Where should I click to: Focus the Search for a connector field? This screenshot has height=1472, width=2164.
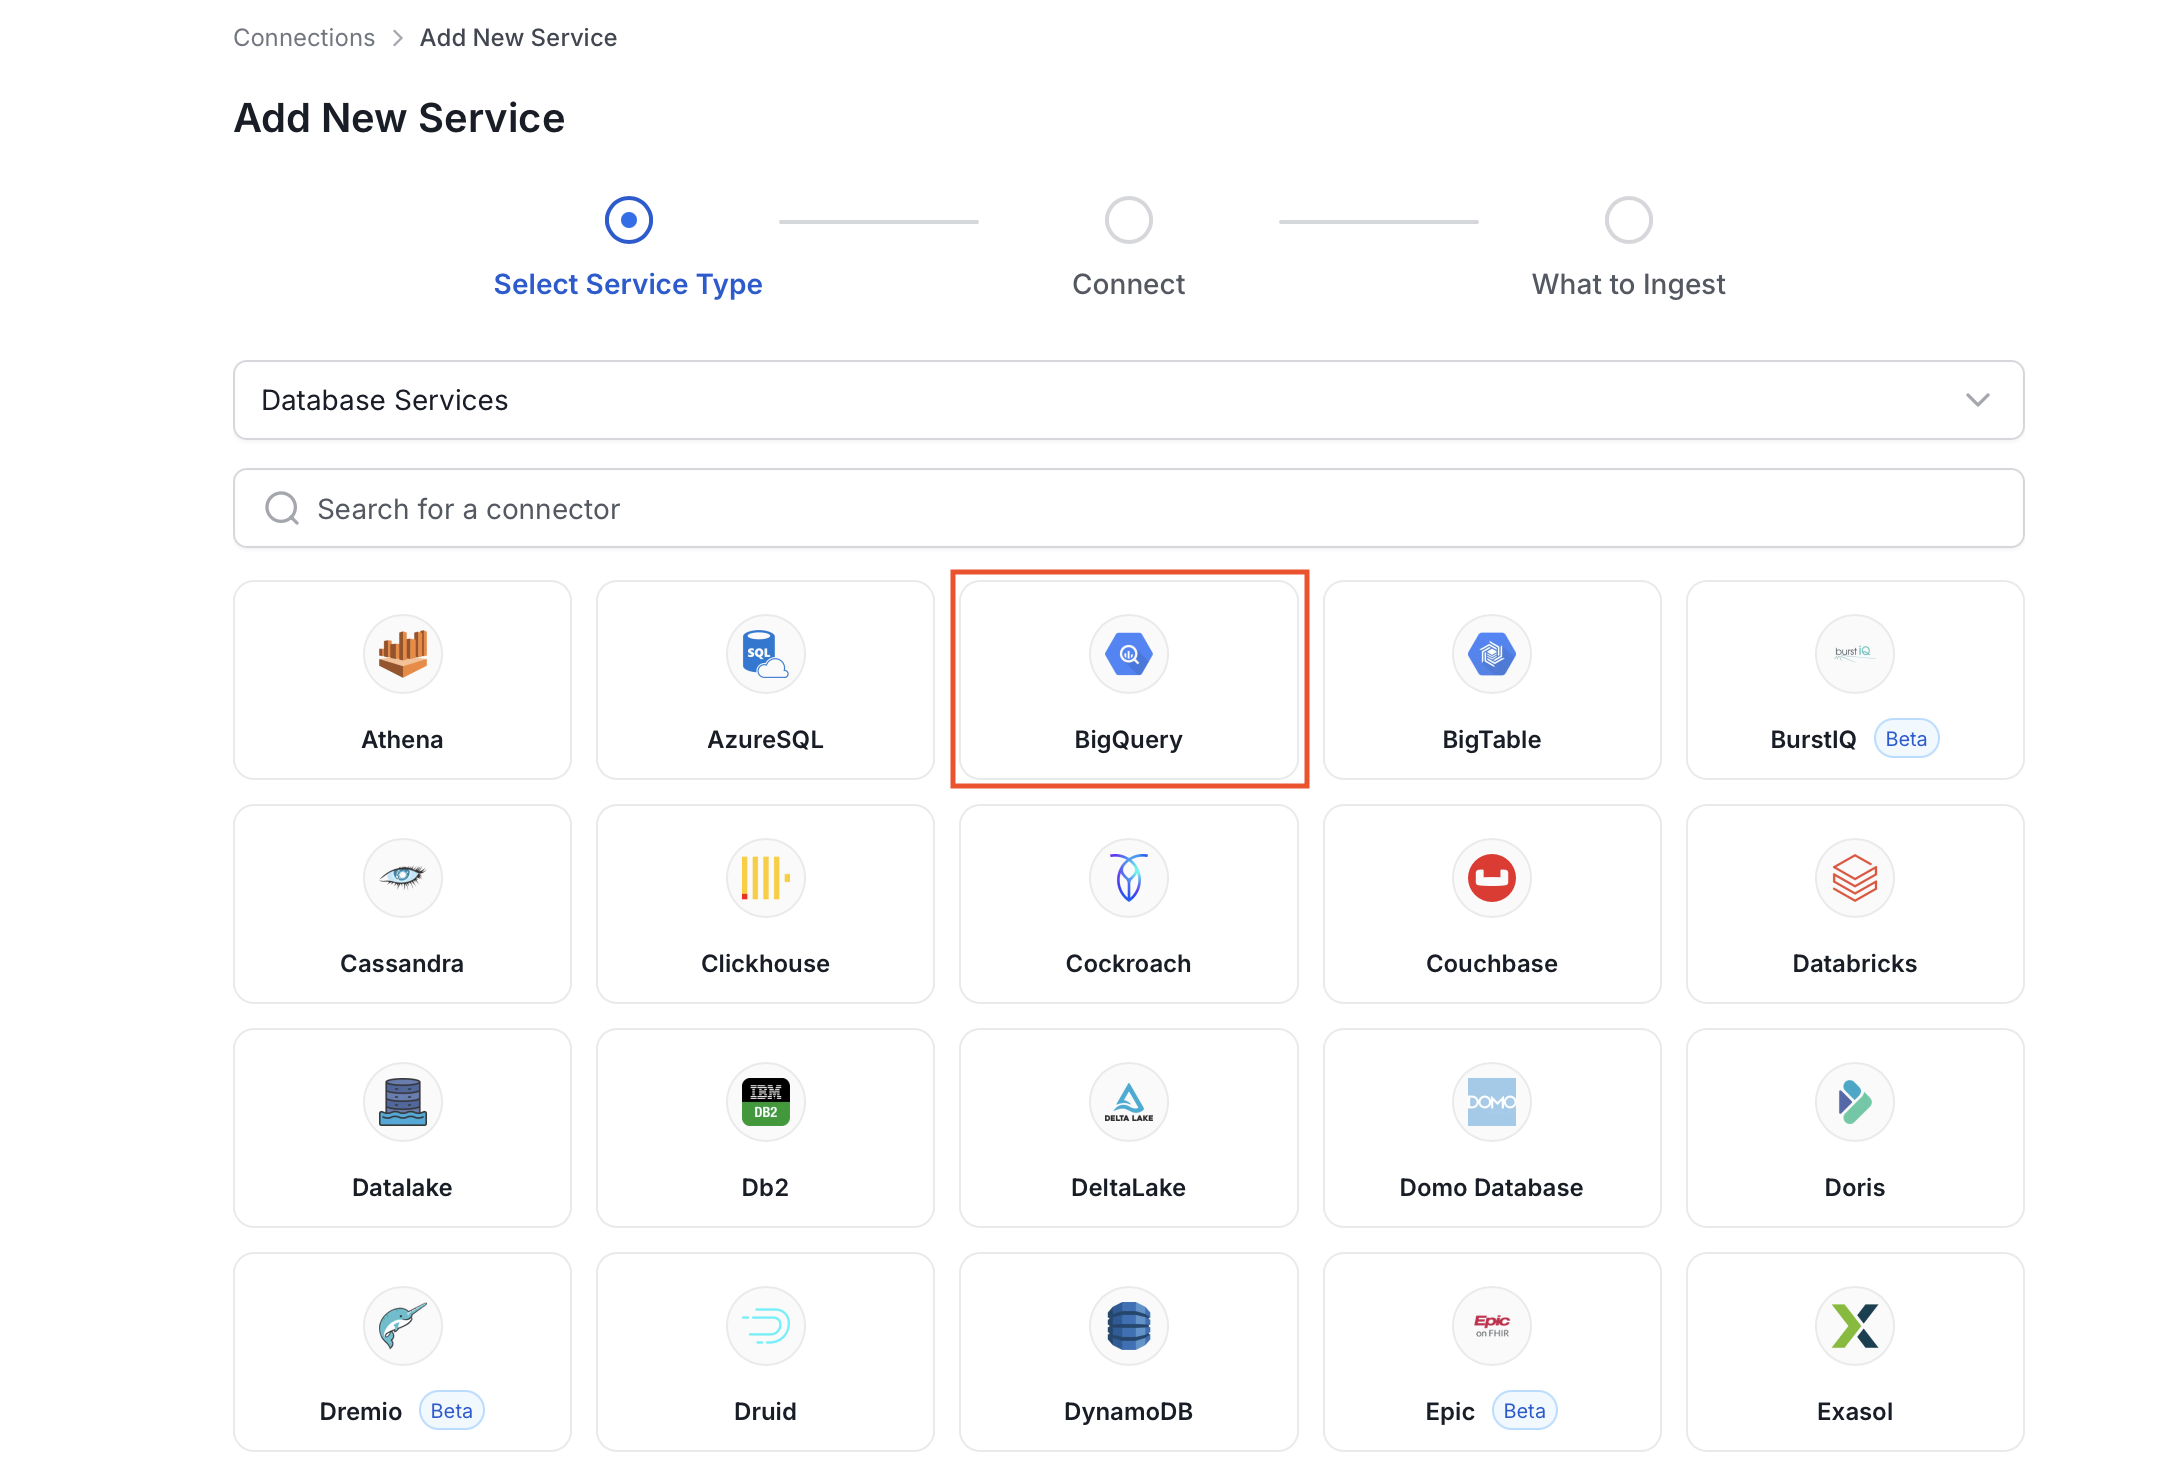coord(1128,508)
